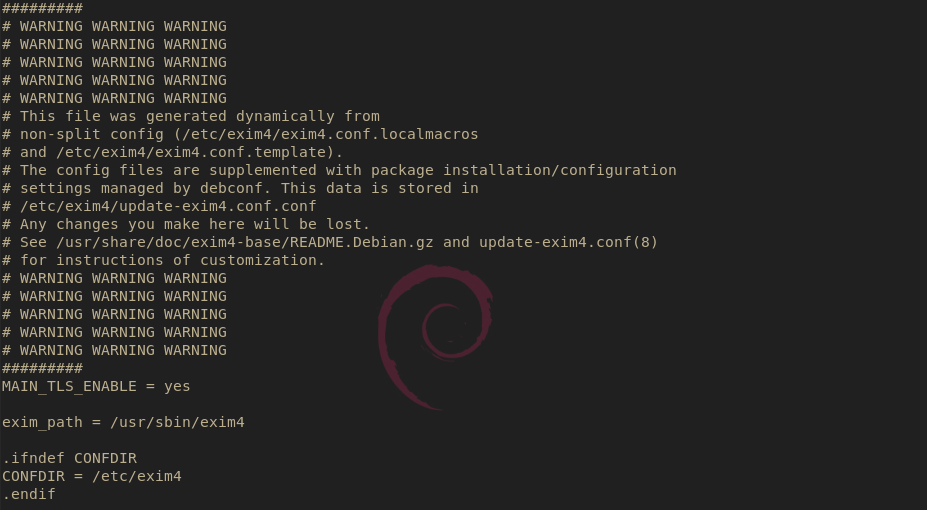
Task: Click 'for instructions of customization' comment
Action: point(173,260)
